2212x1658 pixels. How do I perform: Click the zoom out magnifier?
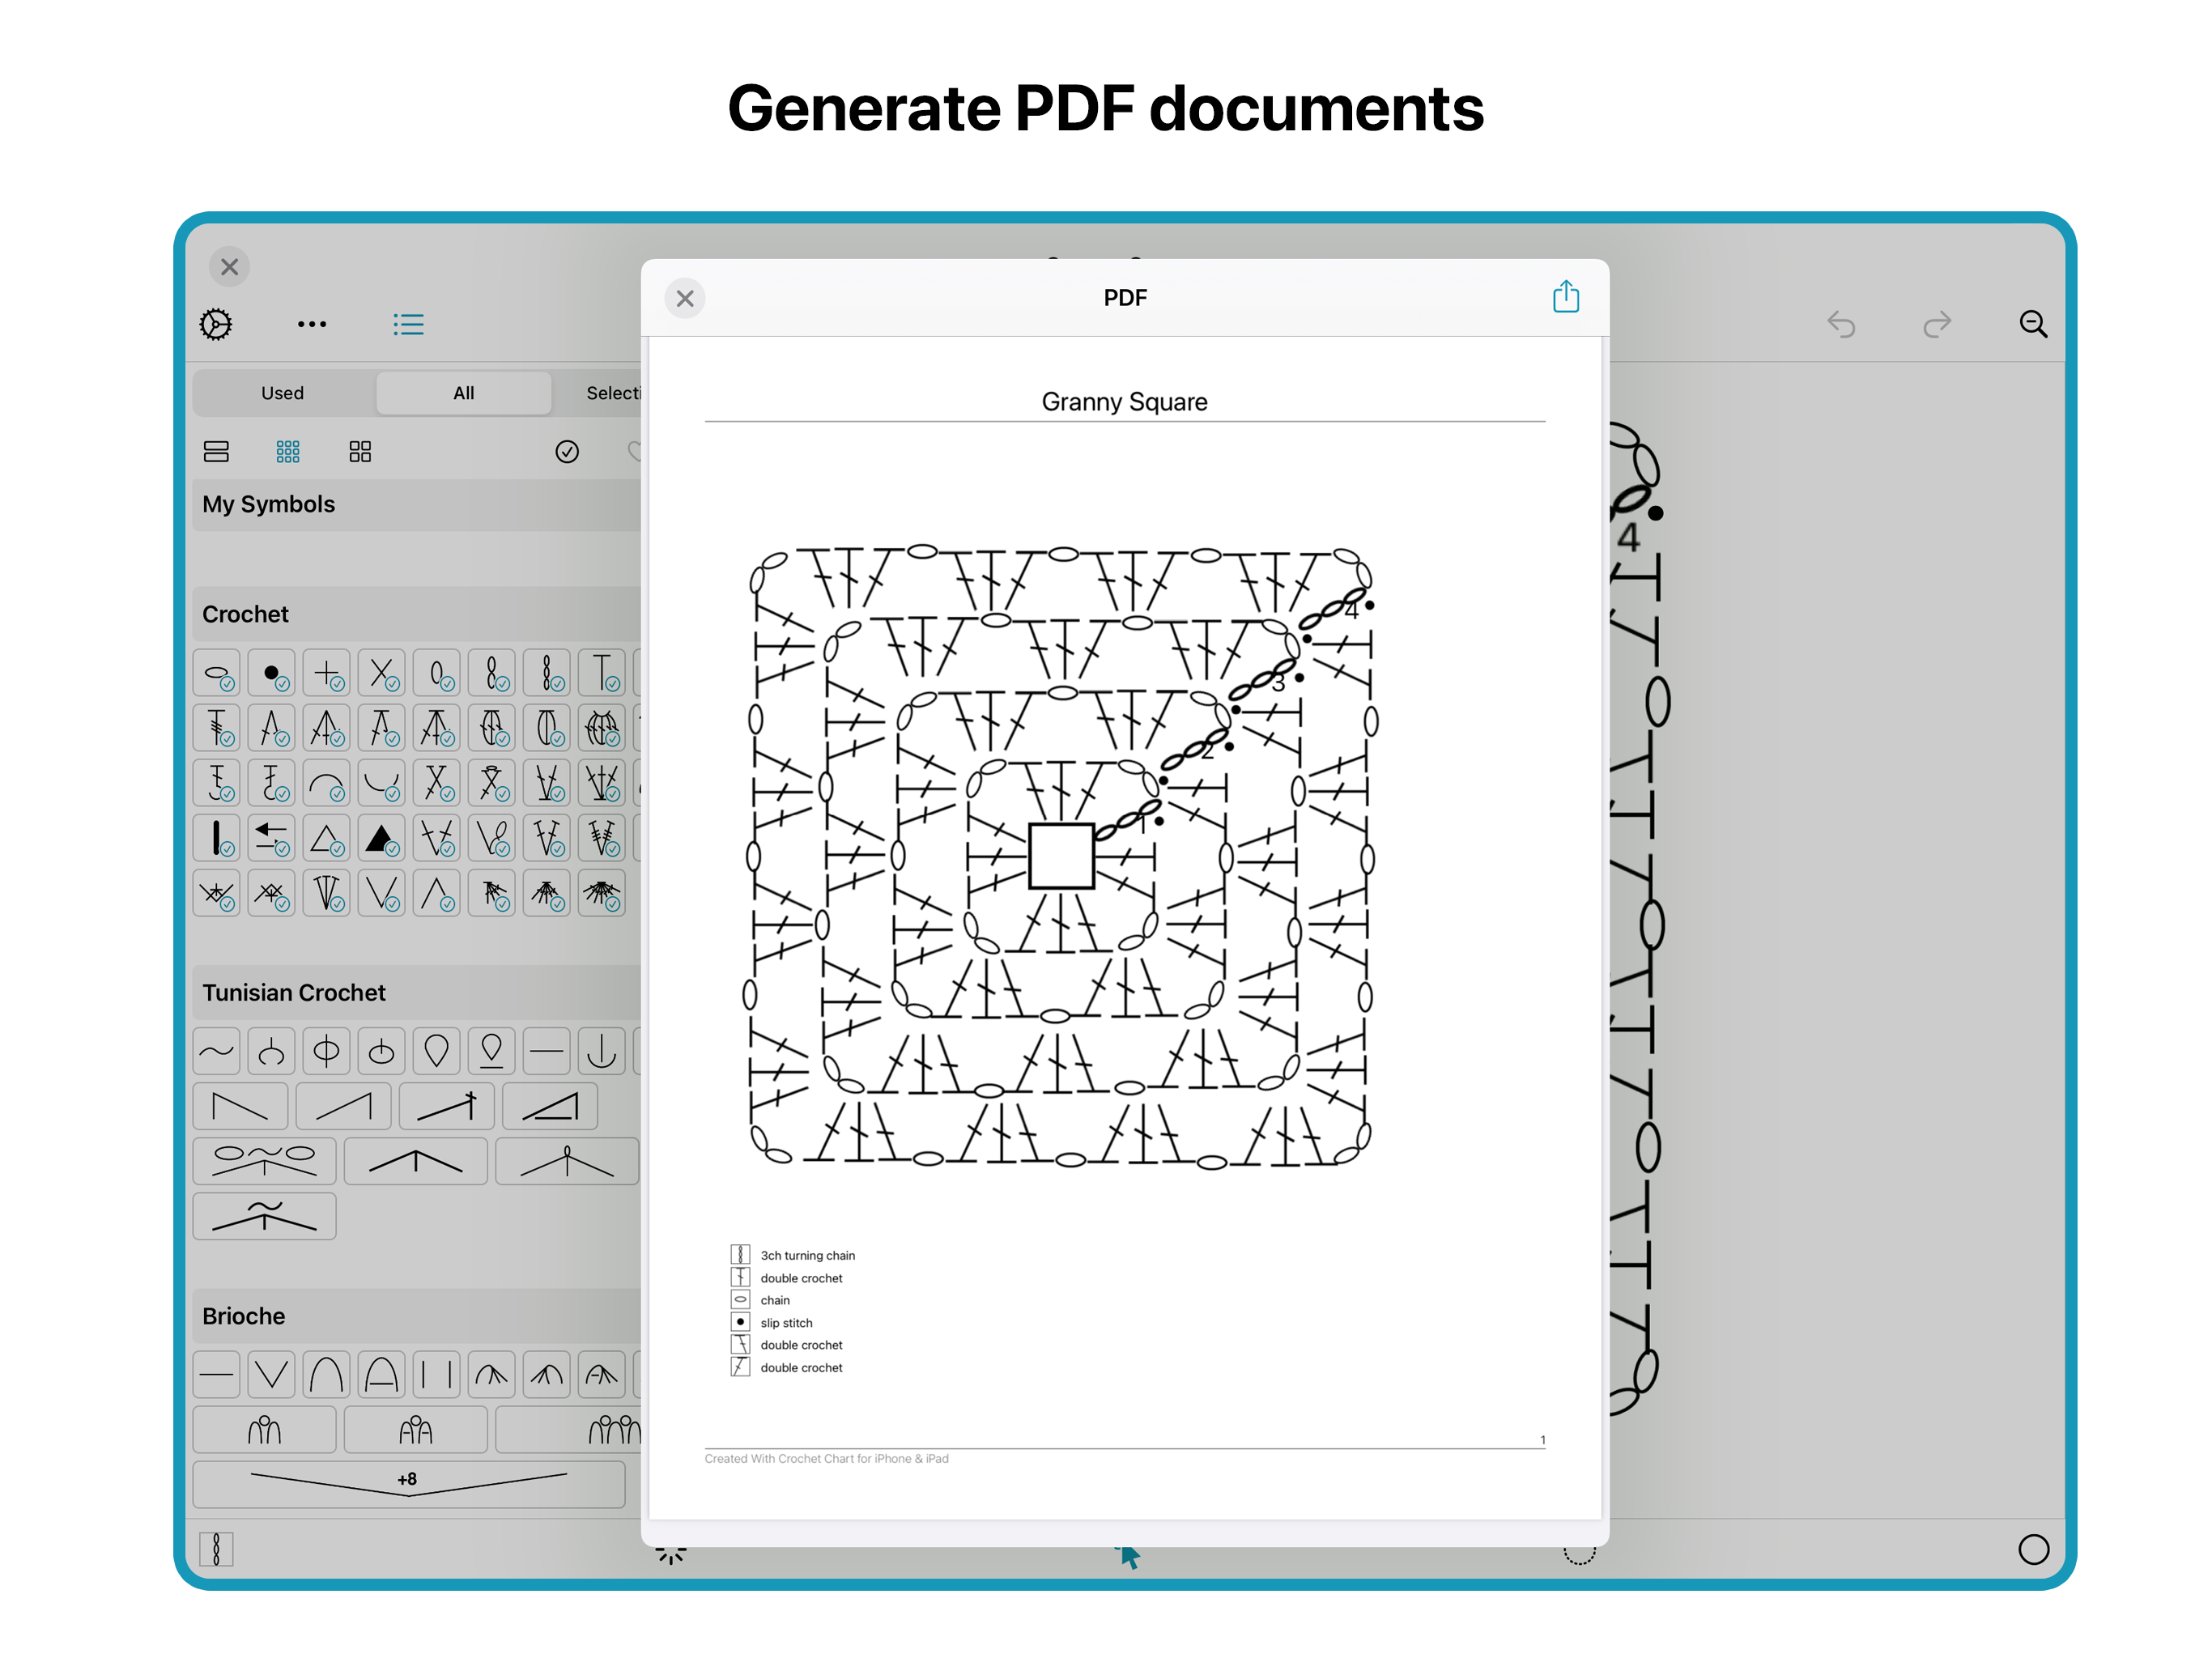(x=2032, y=324)
